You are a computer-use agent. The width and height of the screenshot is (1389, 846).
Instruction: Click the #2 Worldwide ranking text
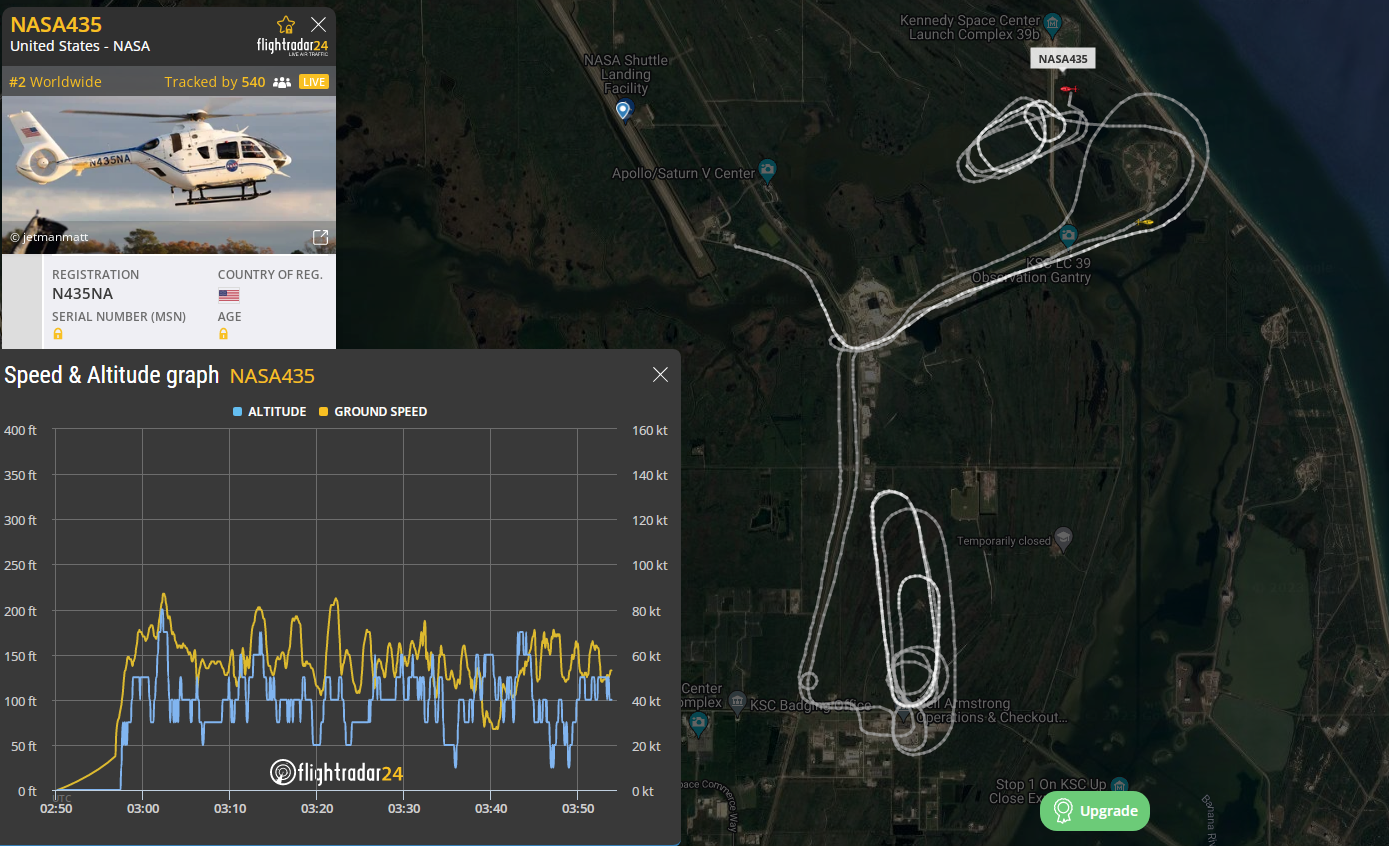pos(56,82)
